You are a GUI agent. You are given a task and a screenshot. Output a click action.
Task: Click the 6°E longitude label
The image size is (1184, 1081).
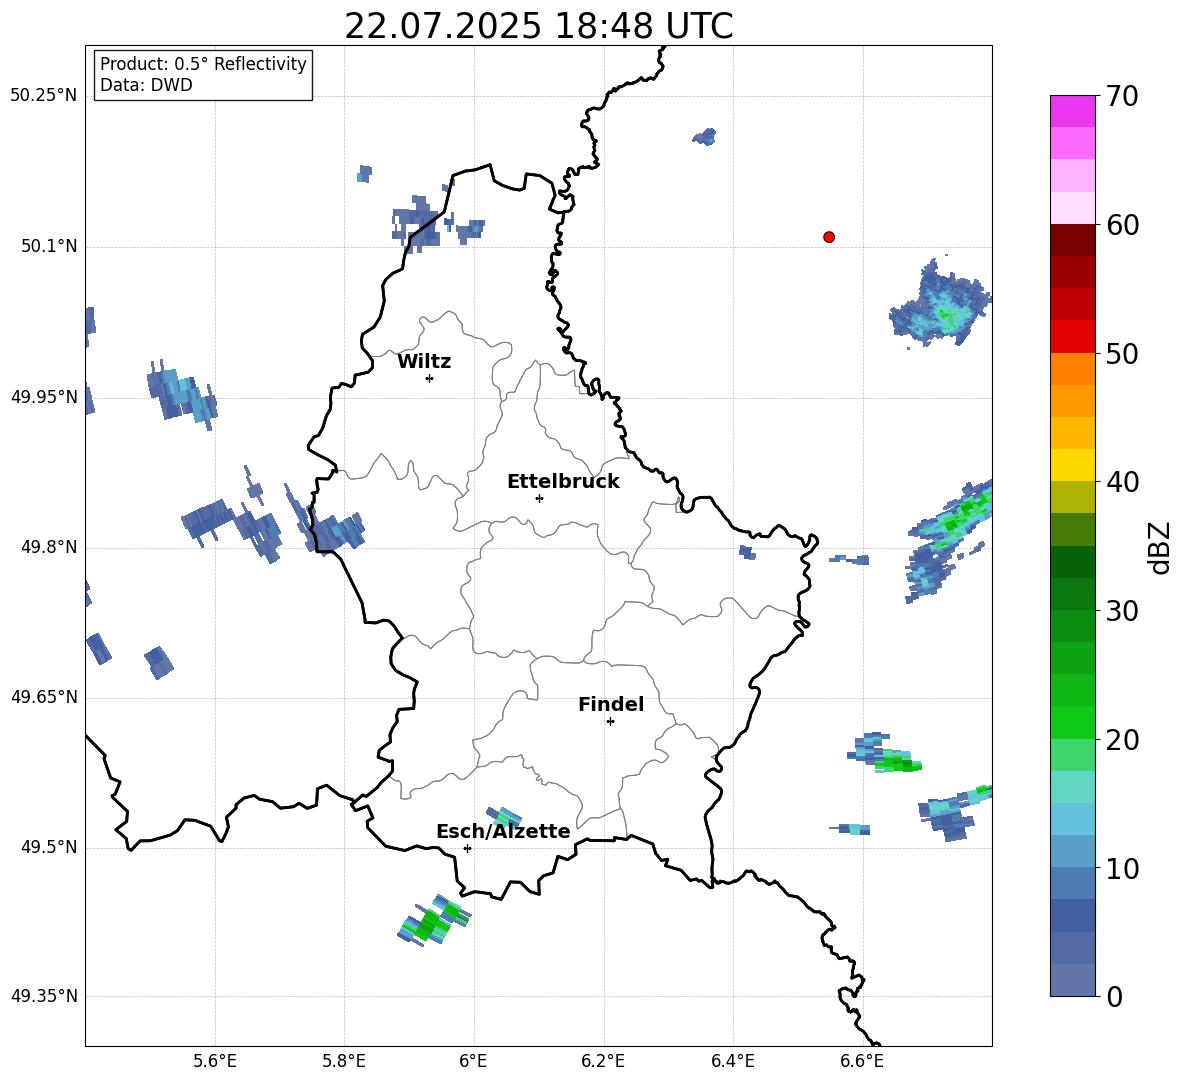pyautogui.click(x=473, y=1061)
